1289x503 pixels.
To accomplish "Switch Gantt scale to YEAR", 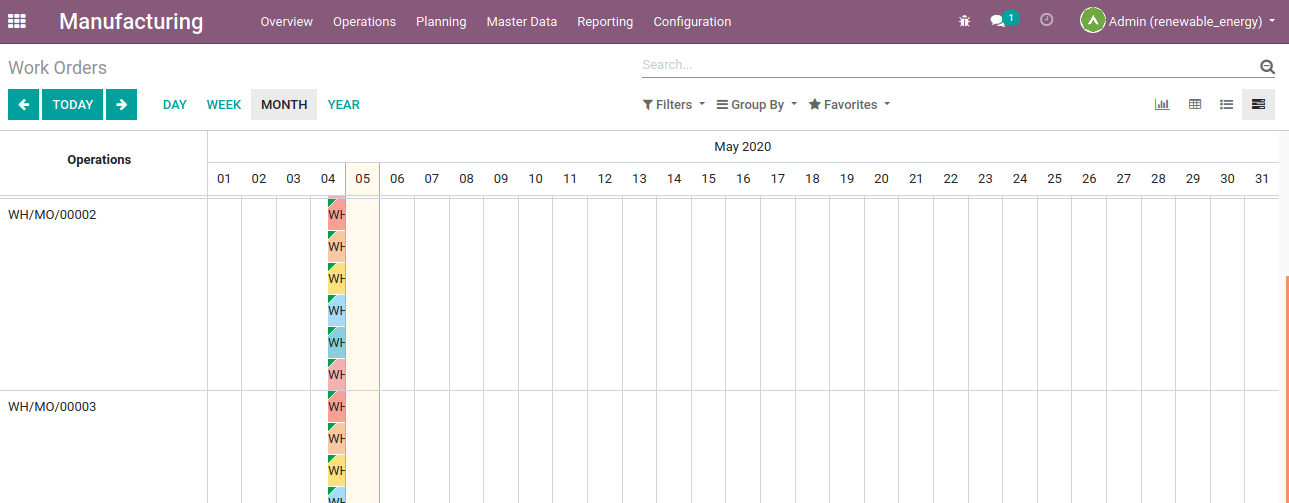I will click(343, 104).
